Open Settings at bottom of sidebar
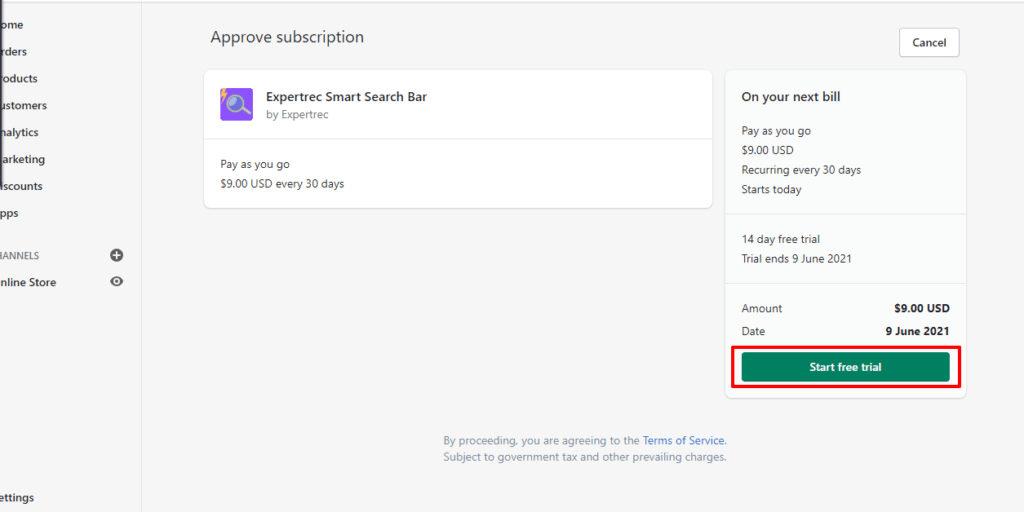The image size is (1024, 512). point(17,497)
